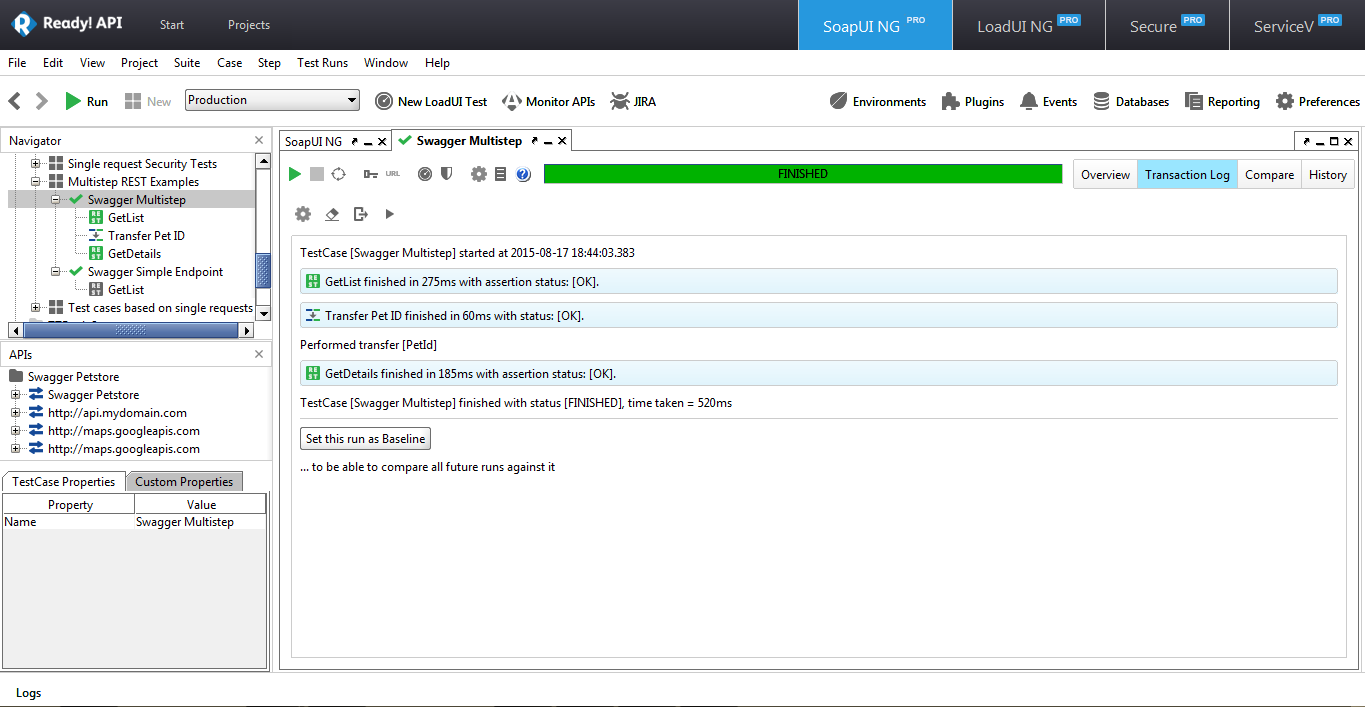The height and width of the screenshot is (707, 1365).
Task: Open the GetDetails finished entry in the log
Action: pos(819,373)
